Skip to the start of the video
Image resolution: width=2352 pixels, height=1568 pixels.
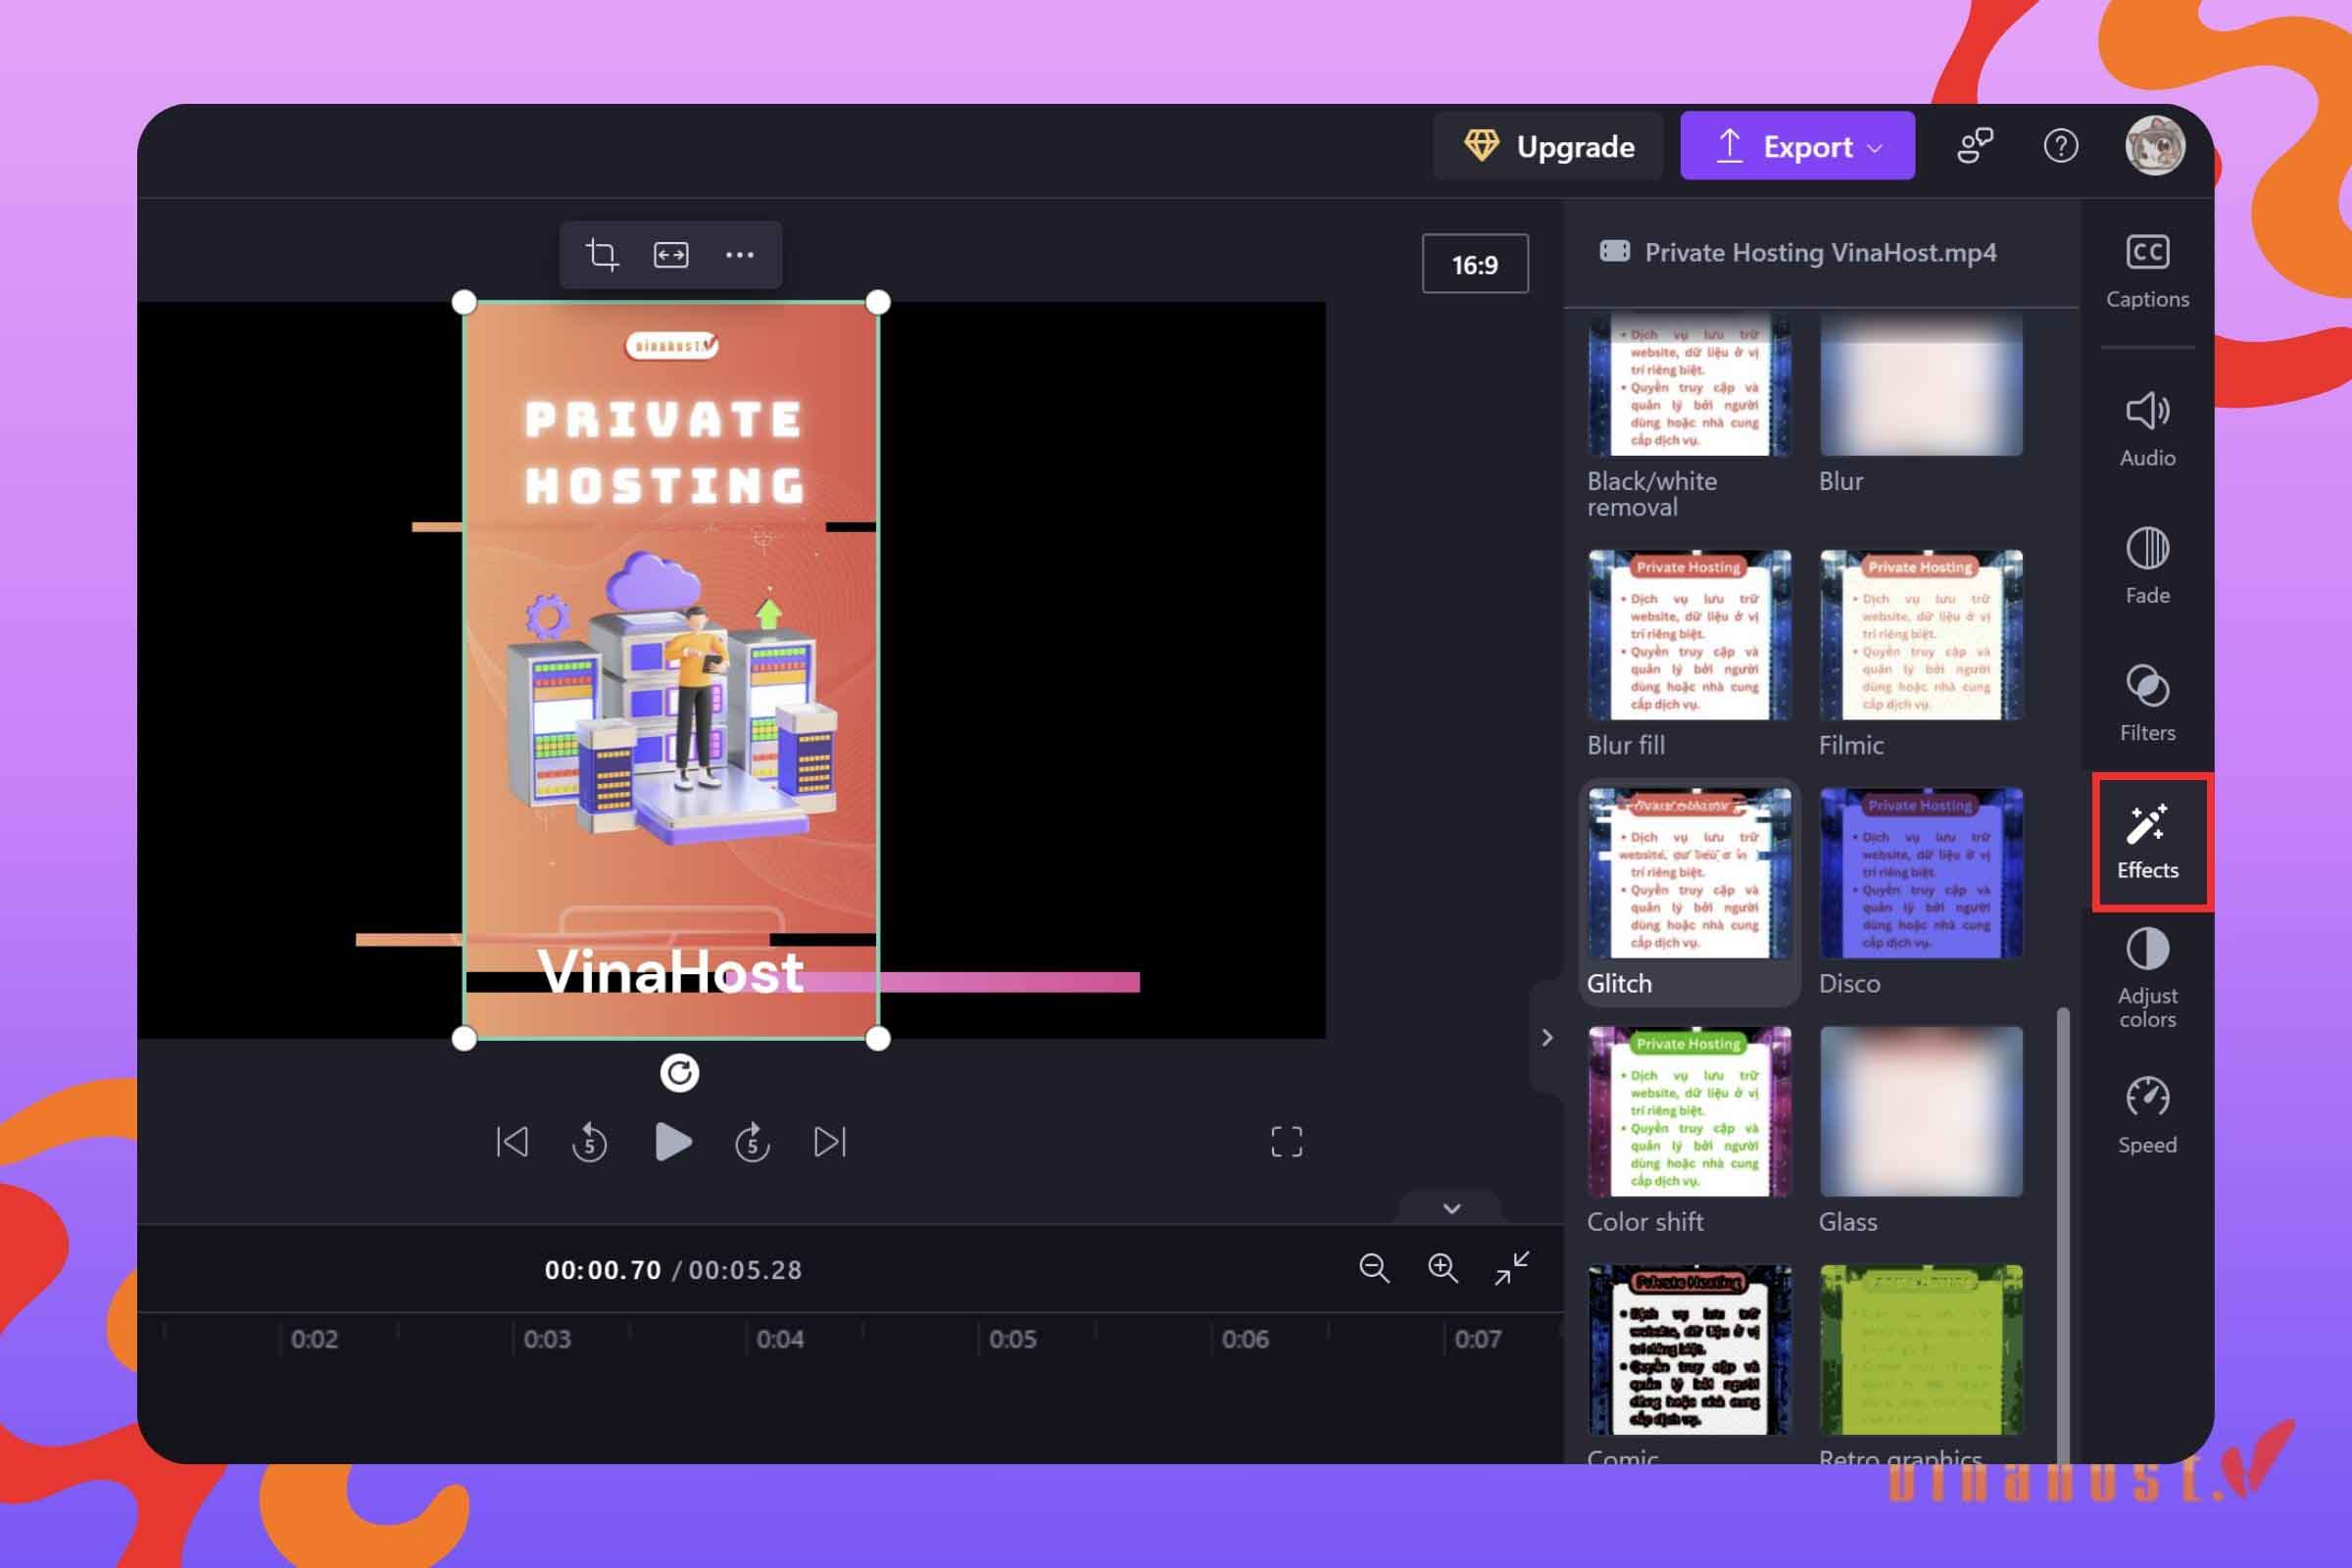(x=512, y=1142)
